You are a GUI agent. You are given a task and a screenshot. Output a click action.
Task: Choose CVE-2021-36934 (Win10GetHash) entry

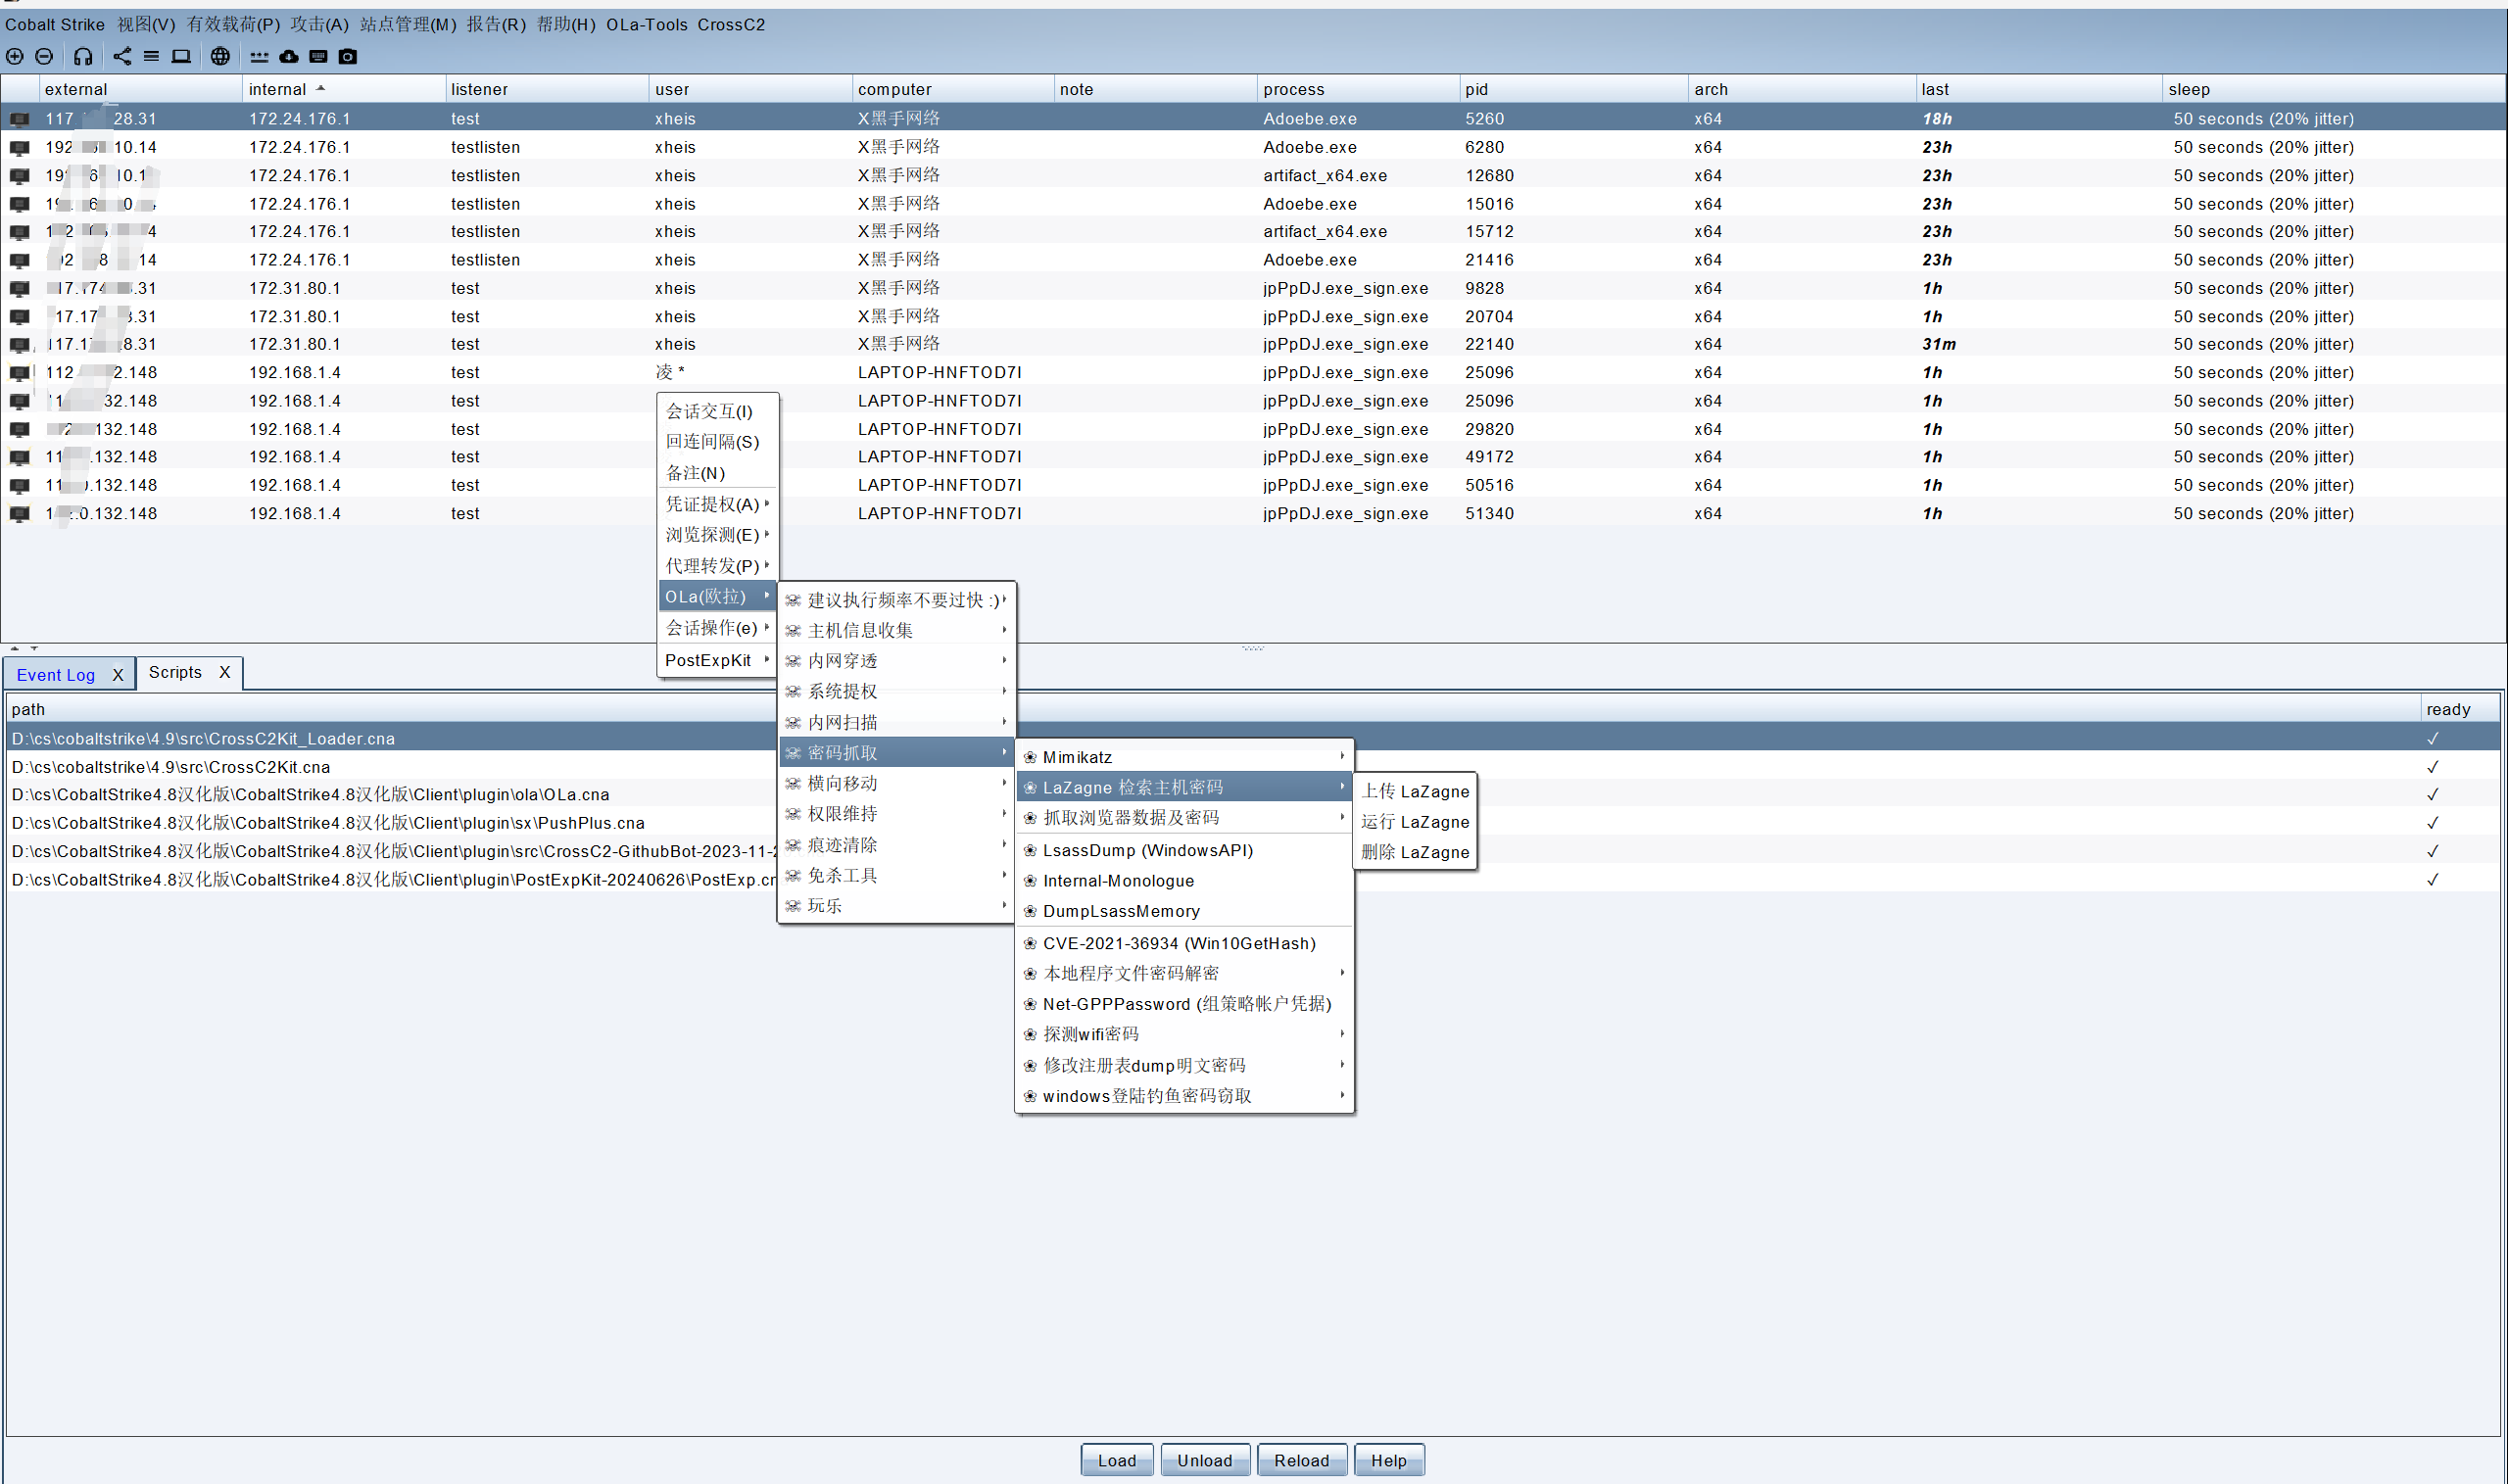pos(1185,943)
